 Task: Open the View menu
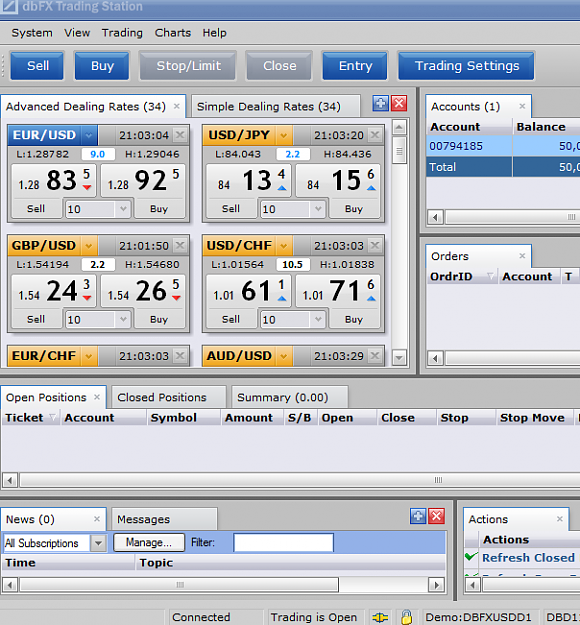pyautogui.click(x=77, y=33)
